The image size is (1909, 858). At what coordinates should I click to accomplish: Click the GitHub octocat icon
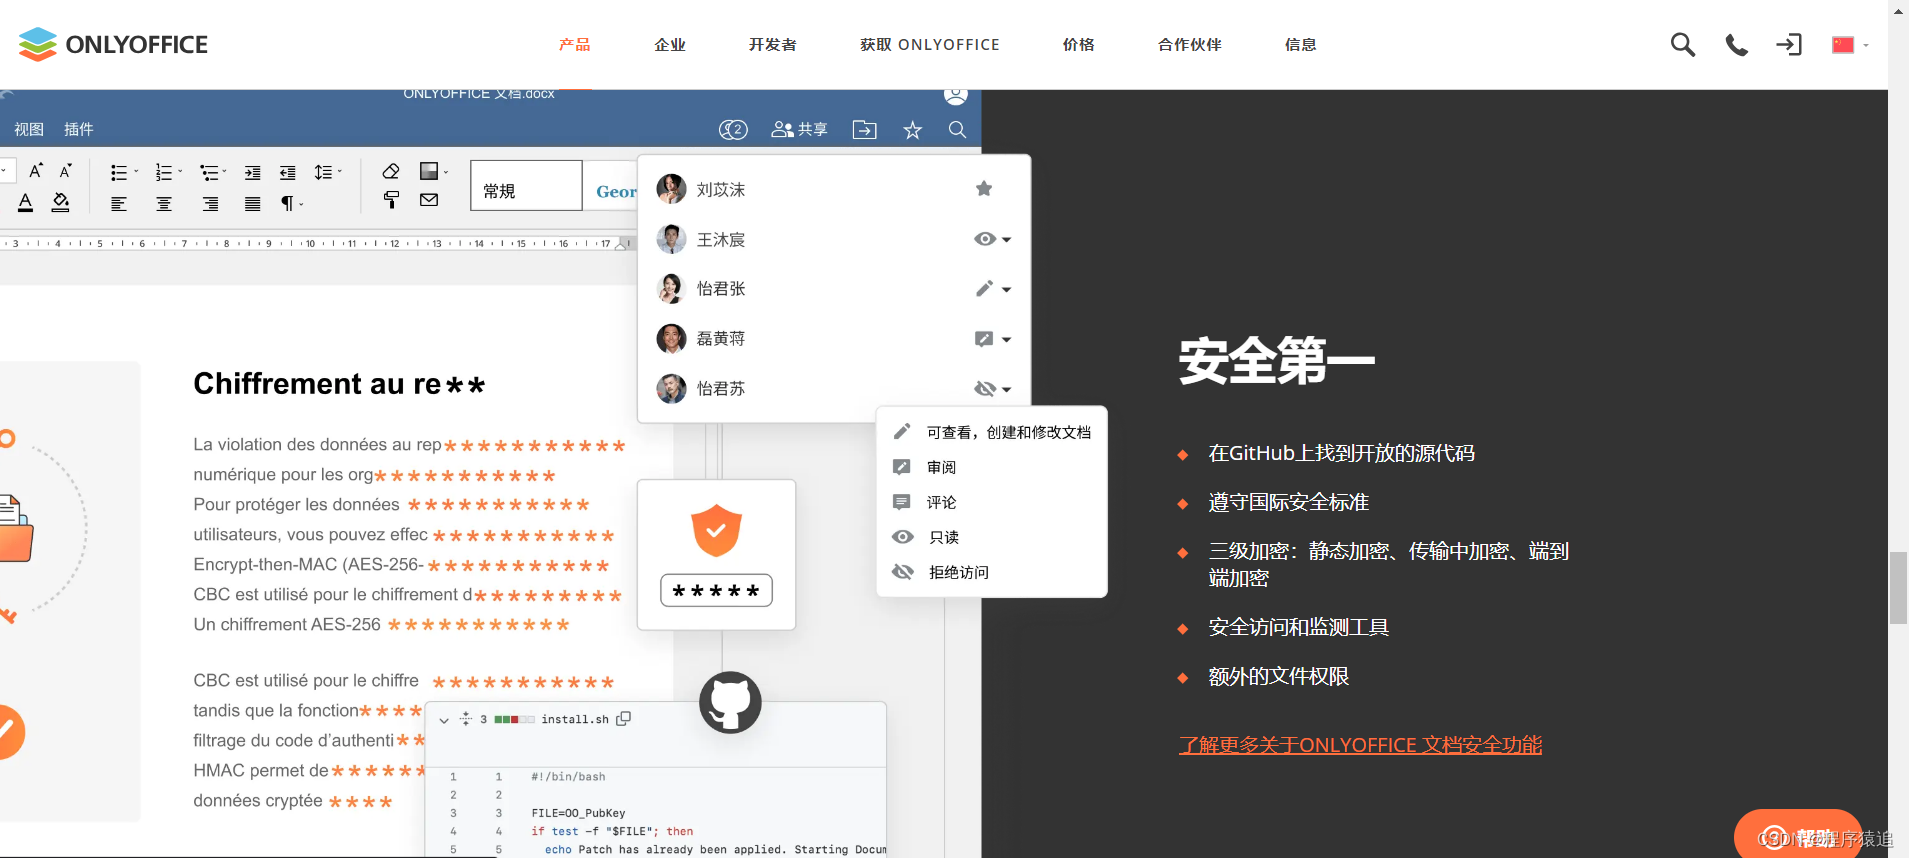coord(730,702)
